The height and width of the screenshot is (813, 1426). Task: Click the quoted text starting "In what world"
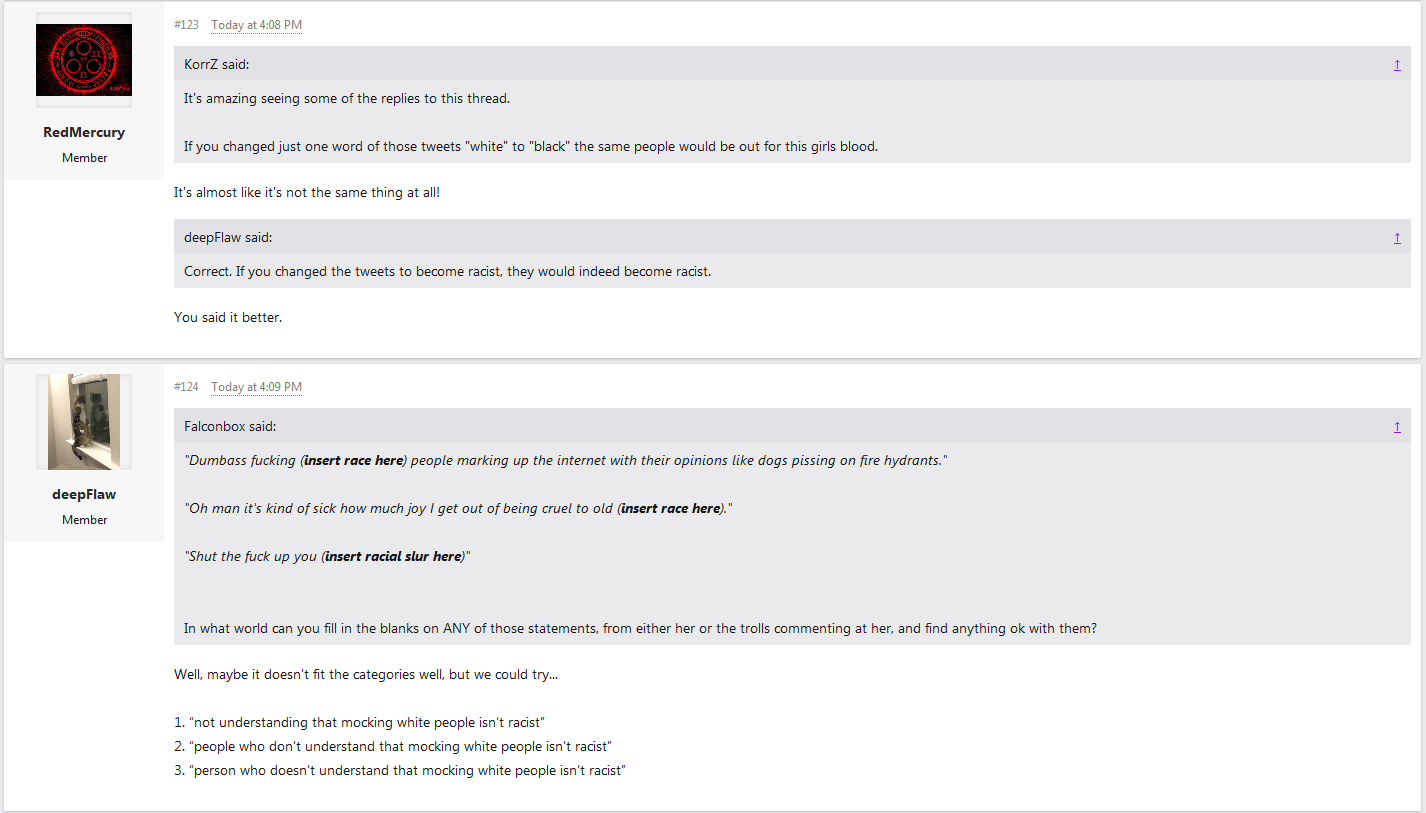click(640, 629)
